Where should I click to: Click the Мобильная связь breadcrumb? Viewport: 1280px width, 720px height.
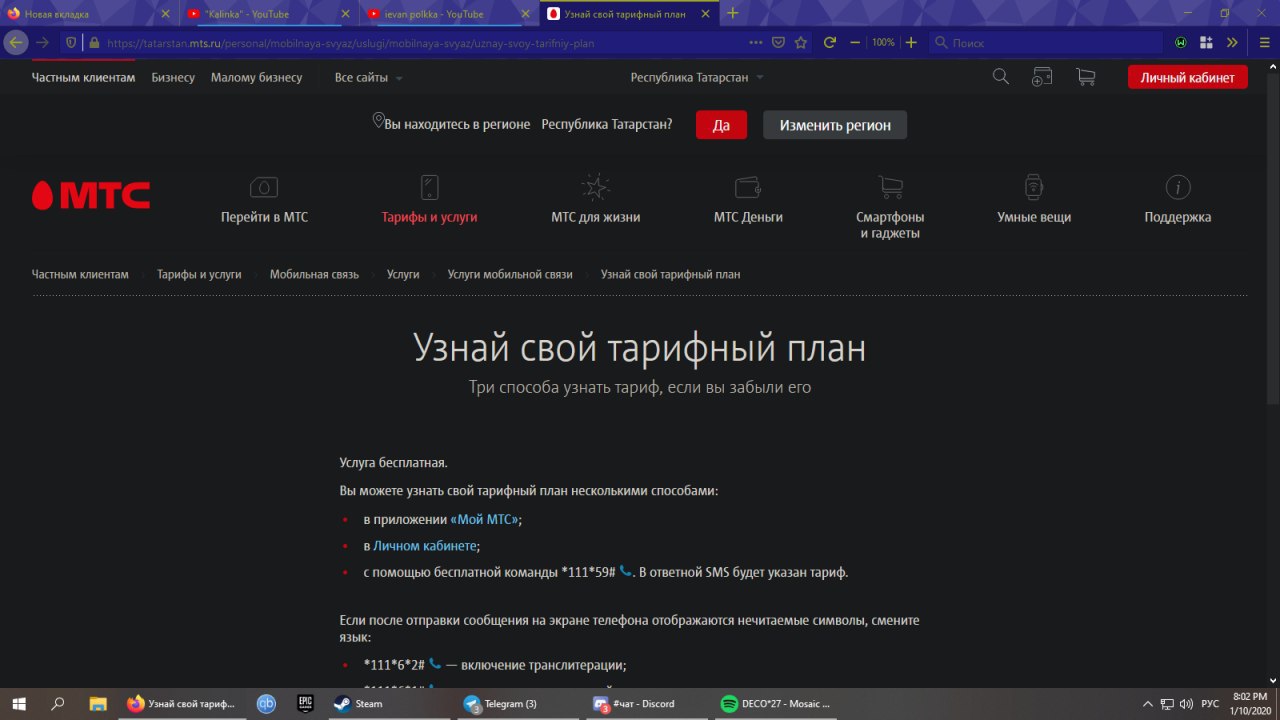(314, 274)
